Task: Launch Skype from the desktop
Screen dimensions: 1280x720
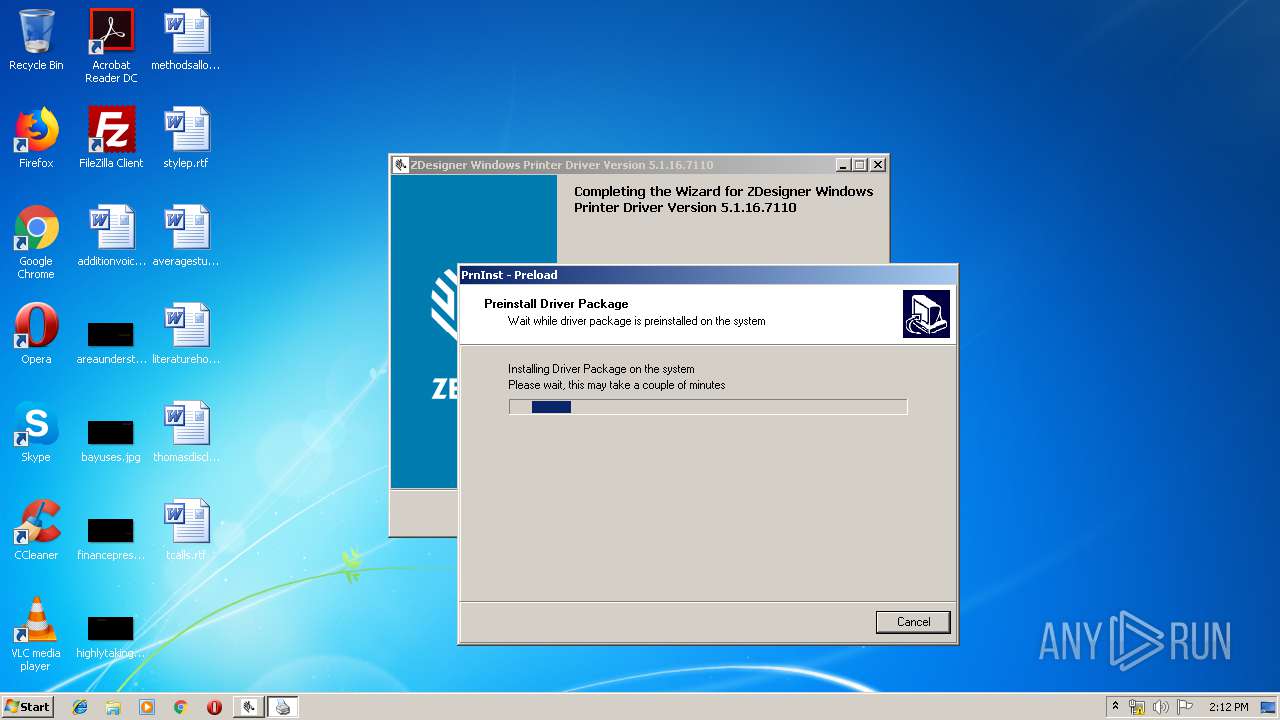Action: click(x=36, y=432)
